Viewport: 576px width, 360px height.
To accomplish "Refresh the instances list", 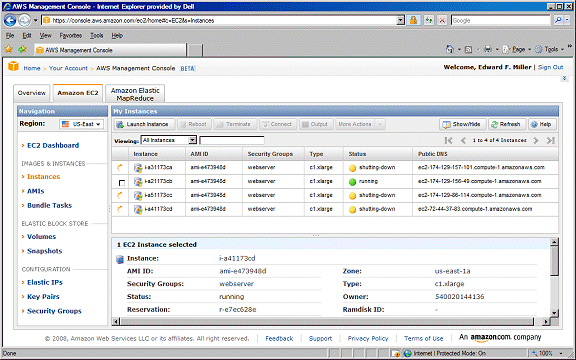I will click(507, 125).
